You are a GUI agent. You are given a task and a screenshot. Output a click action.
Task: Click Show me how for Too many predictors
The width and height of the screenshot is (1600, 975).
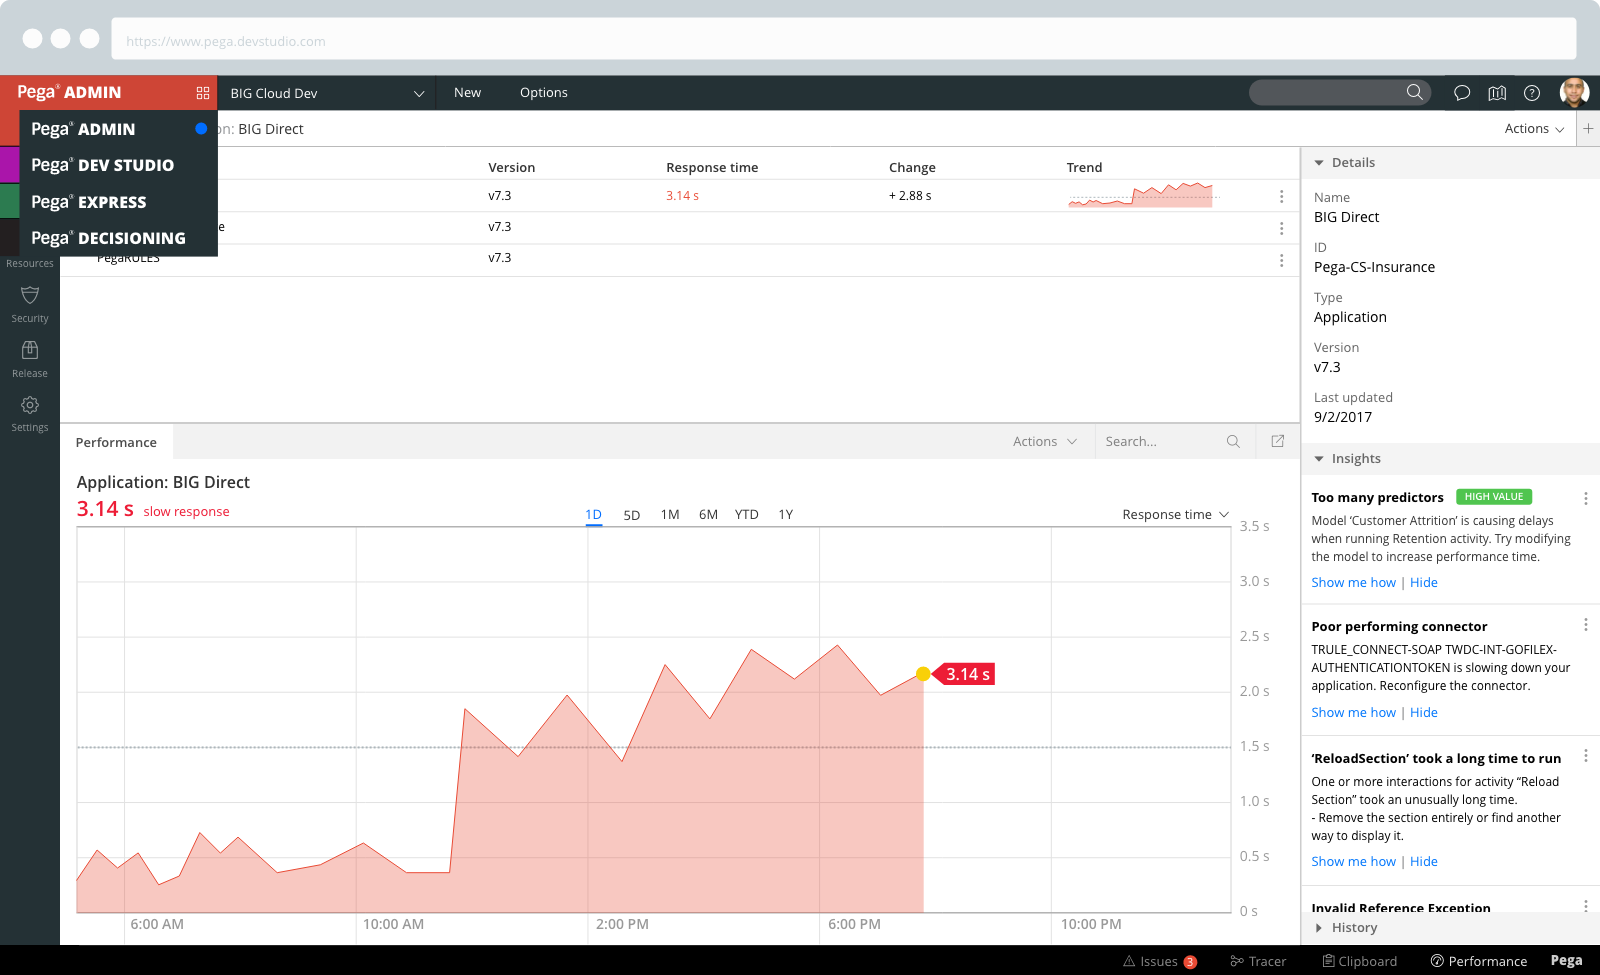tap(1353, 582)
